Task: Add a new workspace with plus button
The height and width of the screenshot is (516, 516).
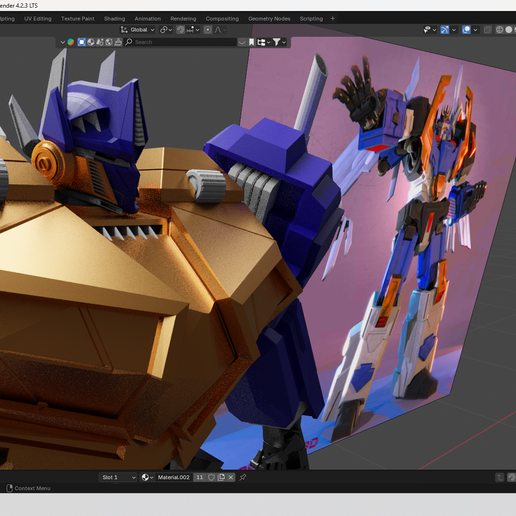Action: pyautogui.click(x=332, y=19)
